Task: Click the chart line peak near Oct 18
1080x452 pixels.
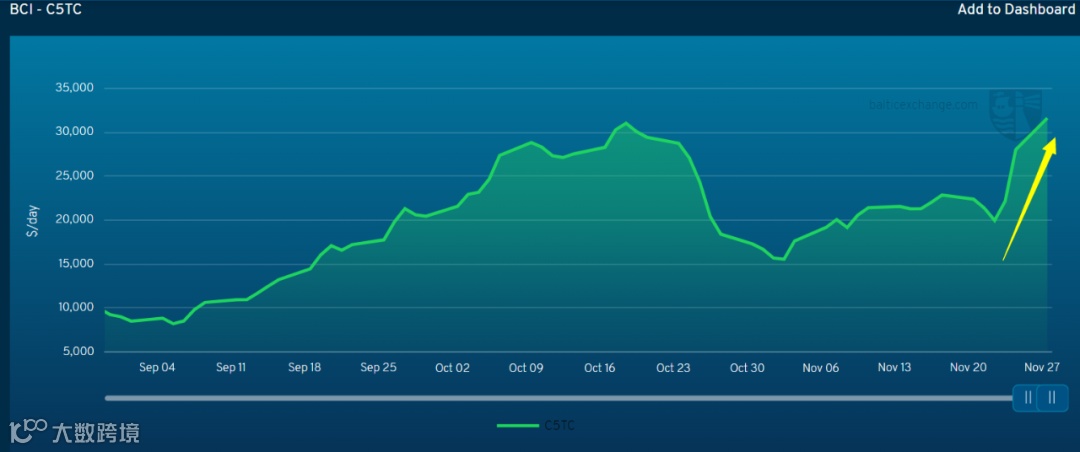Action: click(625, 123)
